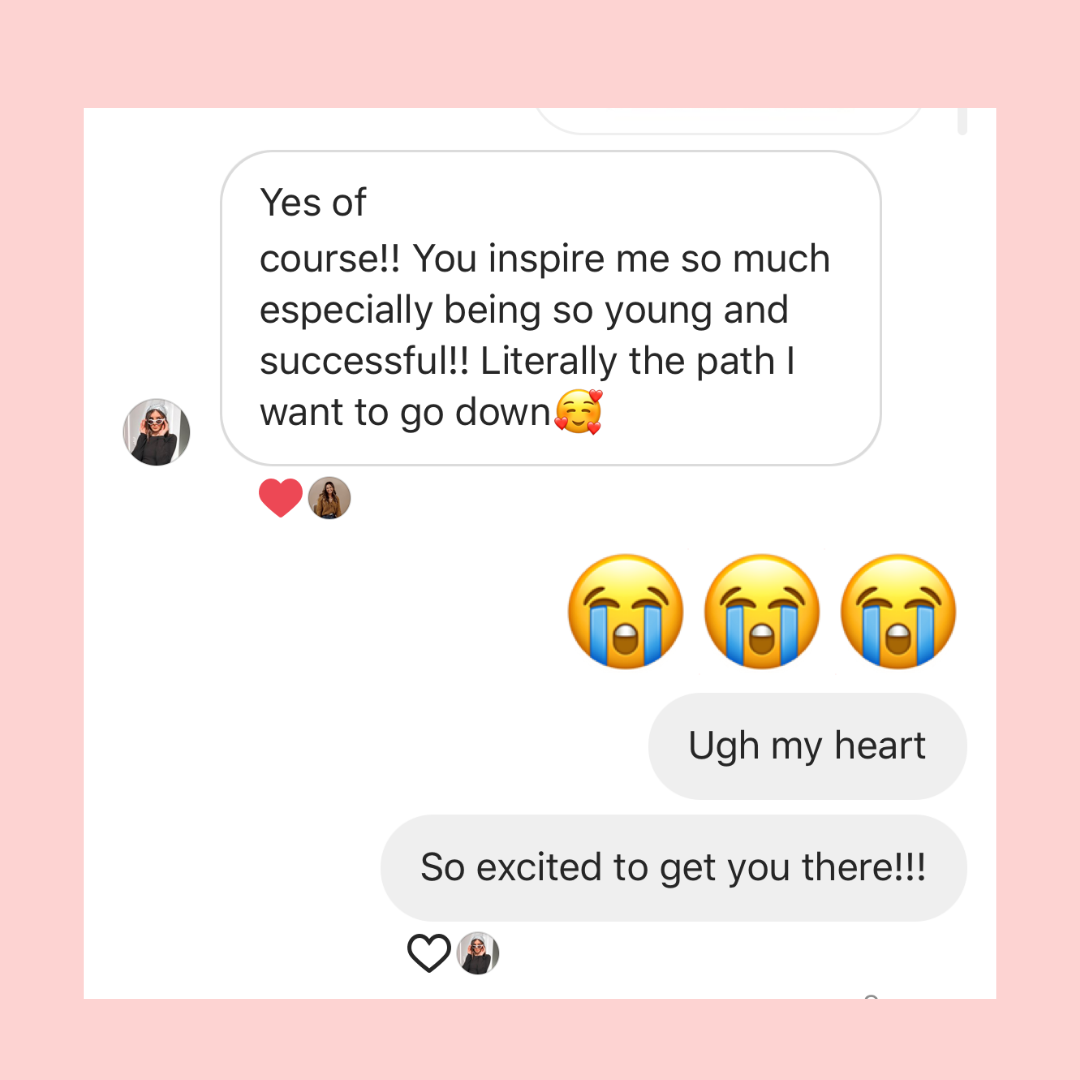Click the 'Literally the path I' text line

(638, 361)
